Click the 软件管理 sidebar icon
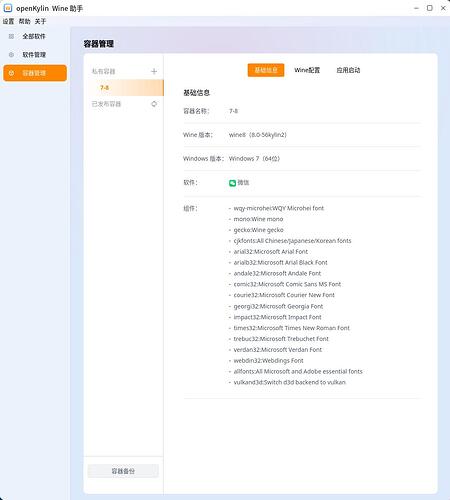This screenshot has width=450, height=500. pos(11,55)
